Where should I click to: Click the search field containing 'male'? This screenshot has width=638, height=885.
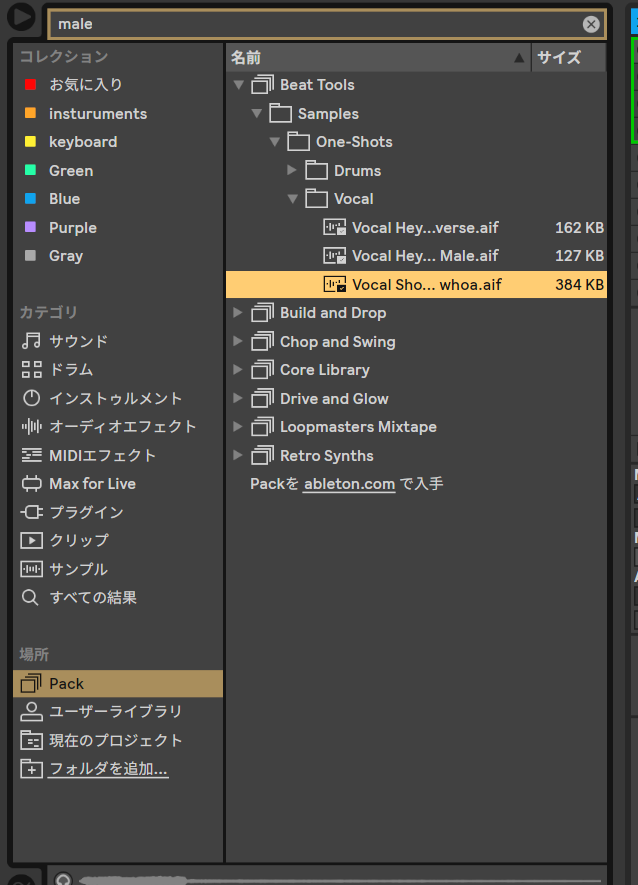coord(310,24)
